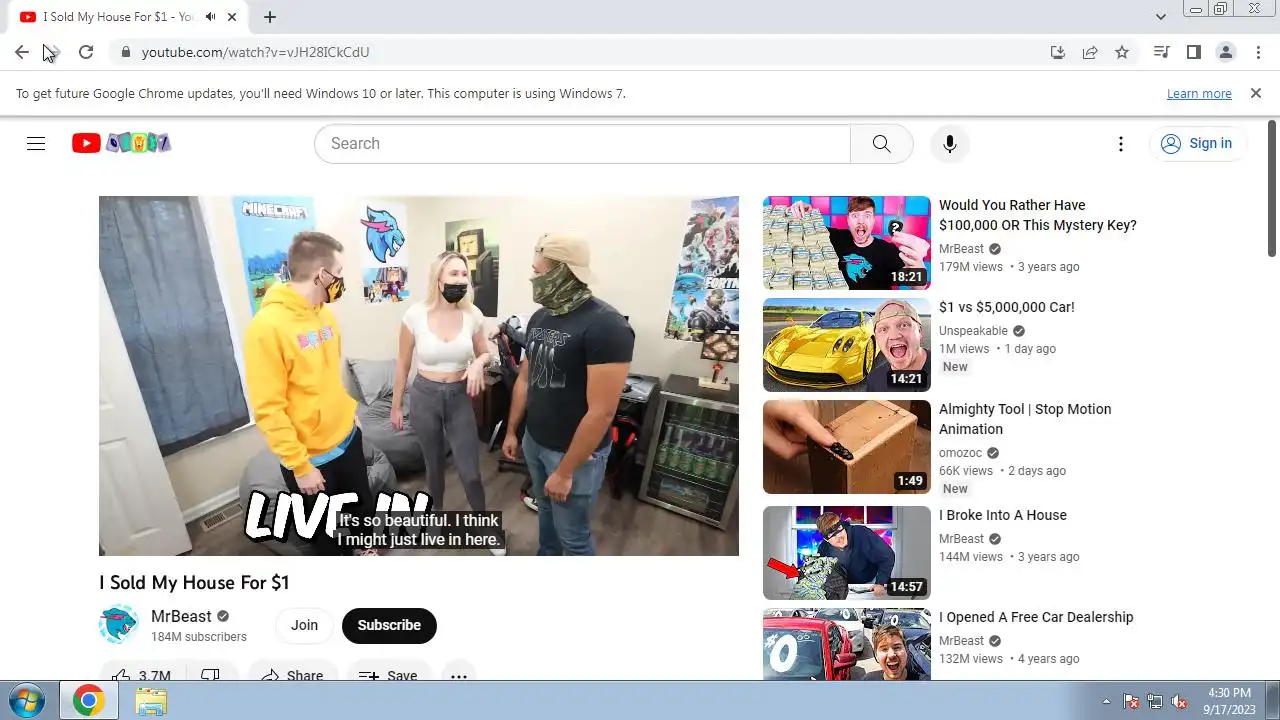Open omozoc channel name
The image size is (1280, 720).
[960, 453]
